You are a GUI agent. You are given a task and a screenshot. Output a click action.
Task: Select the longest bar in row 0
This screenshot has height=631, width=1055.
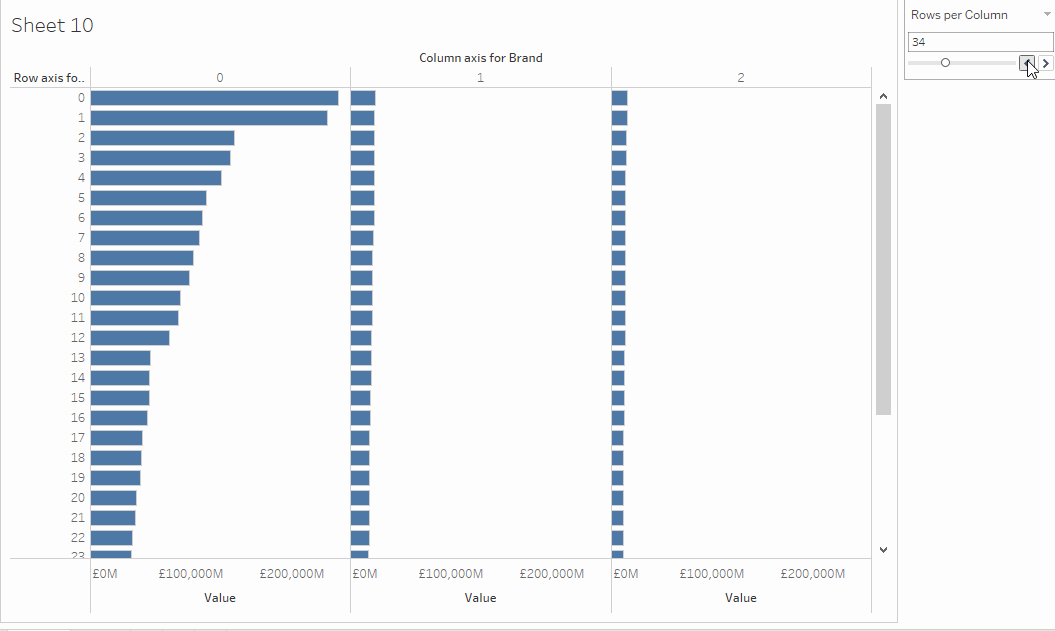[x=214, y=98]
